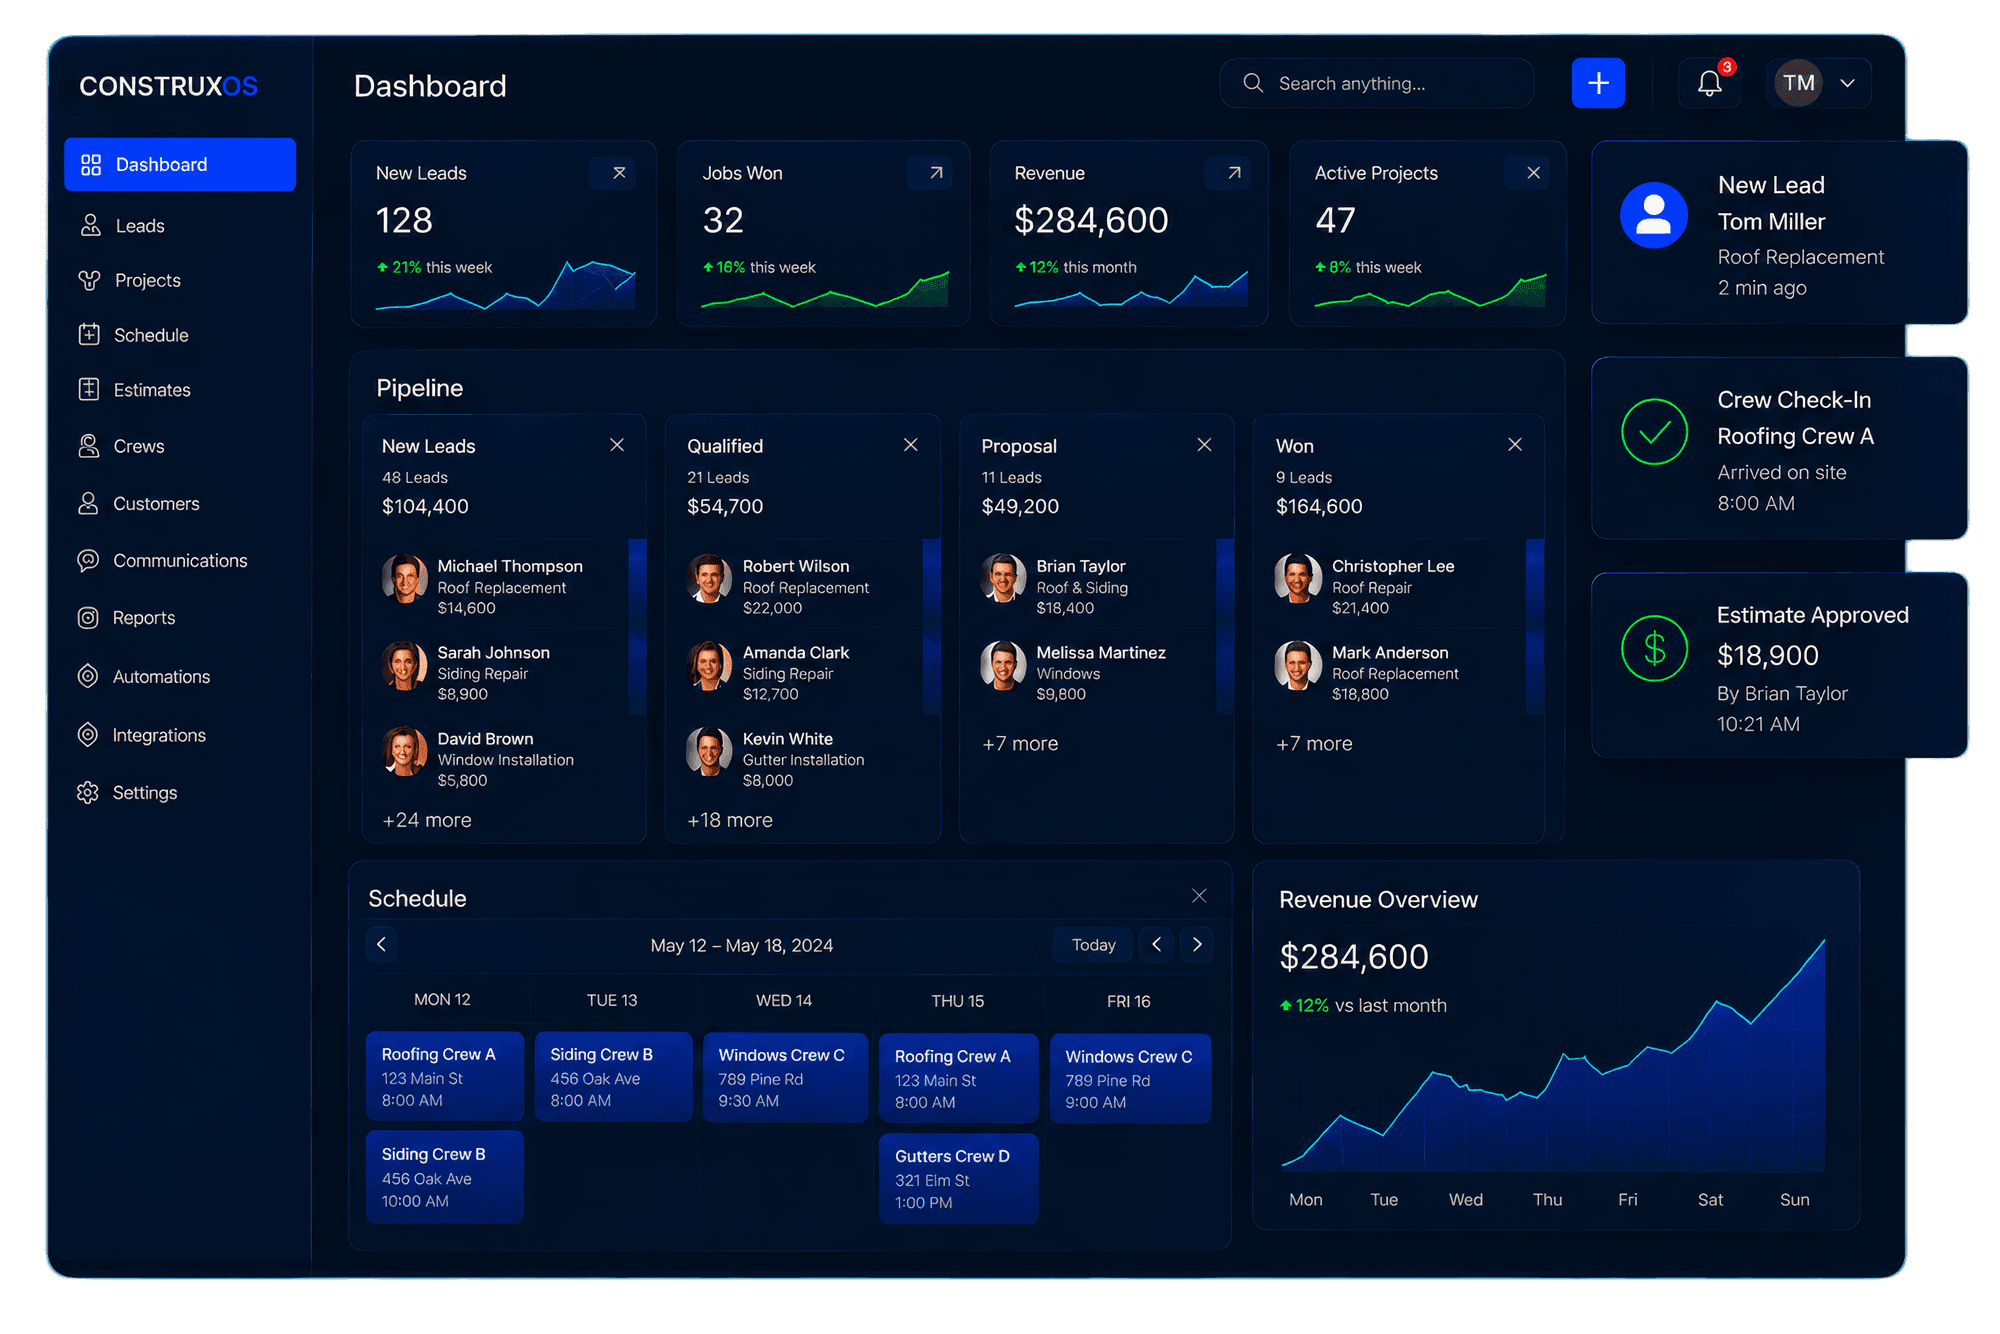Close the Proposal pipeline column
This screenshot has height=1334, width=2000.
click(x=1204, y=445)
